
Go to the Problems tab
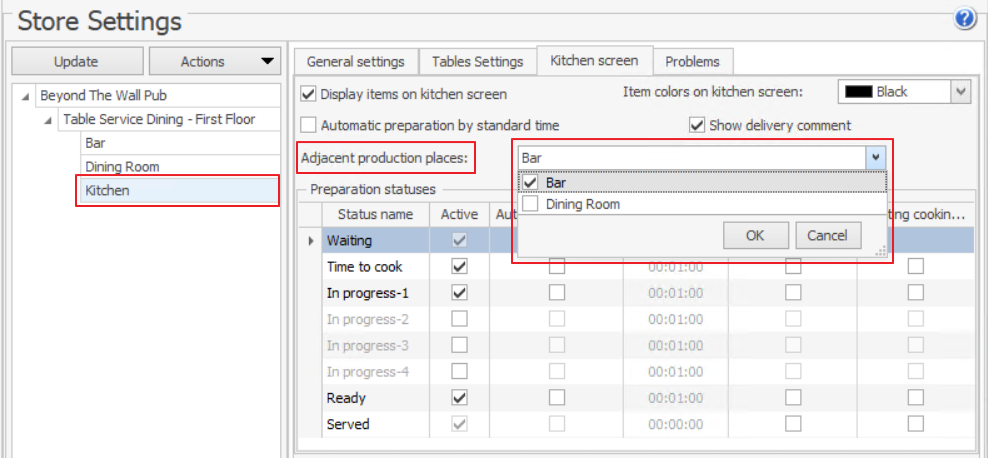[x=692, y=62]
